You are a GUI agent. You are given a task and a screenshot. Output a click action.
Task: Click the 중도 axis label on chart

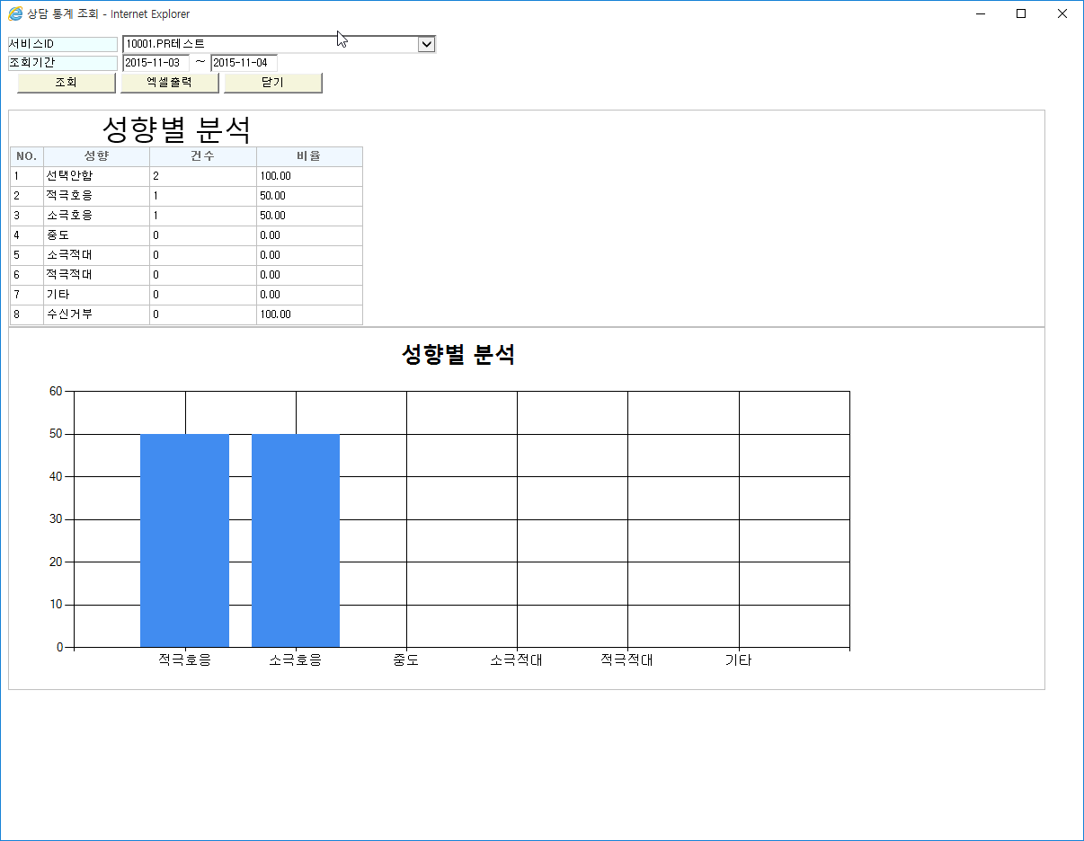pyautogui.click(x=406, y=660)
